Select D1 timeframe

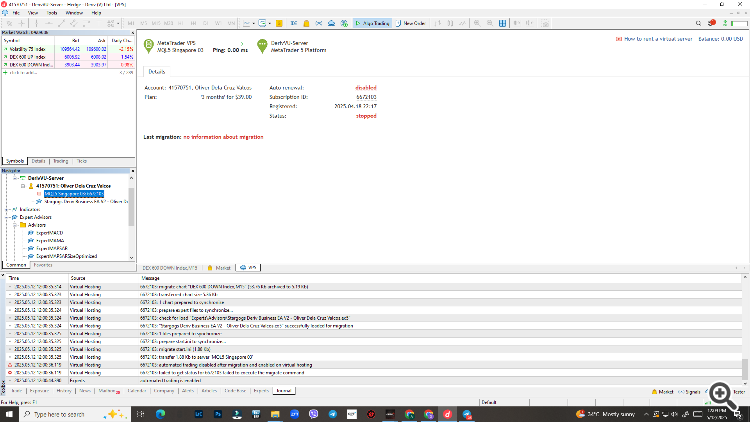point(206,23)
